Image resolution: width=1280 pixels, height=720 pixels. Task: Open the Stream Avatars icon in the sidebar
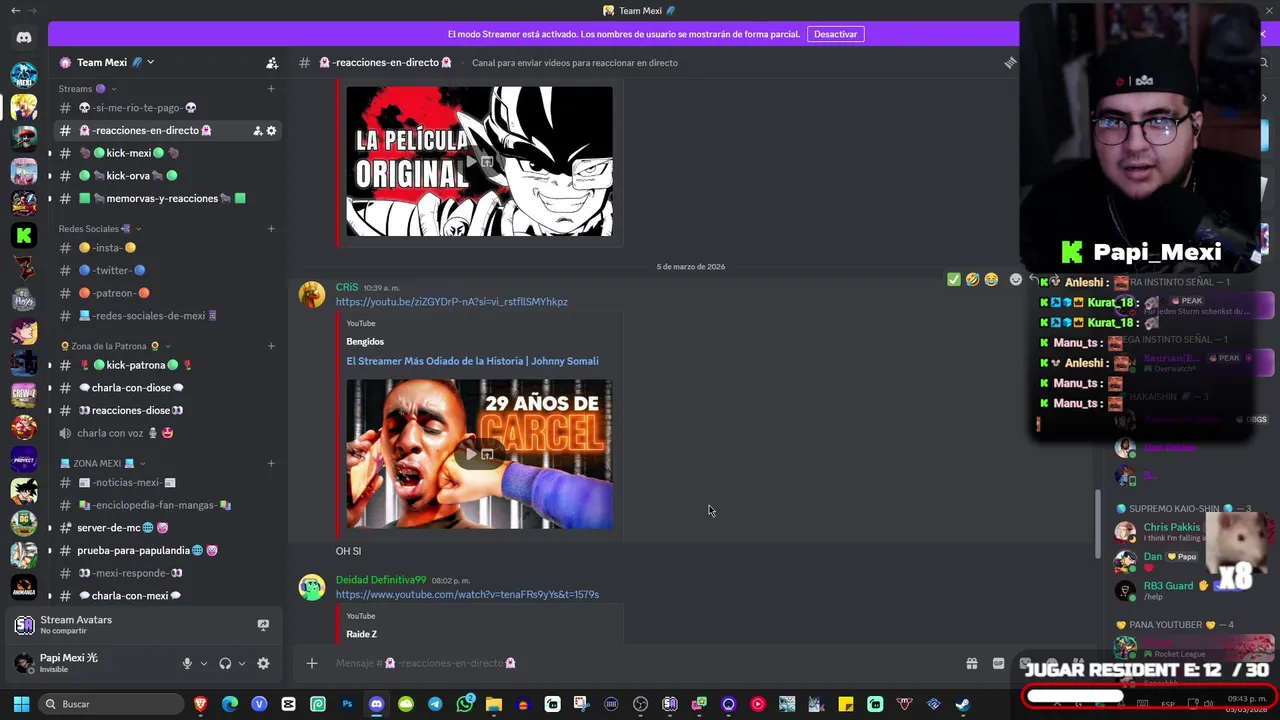pyautogui.click(x=24, y=625)
